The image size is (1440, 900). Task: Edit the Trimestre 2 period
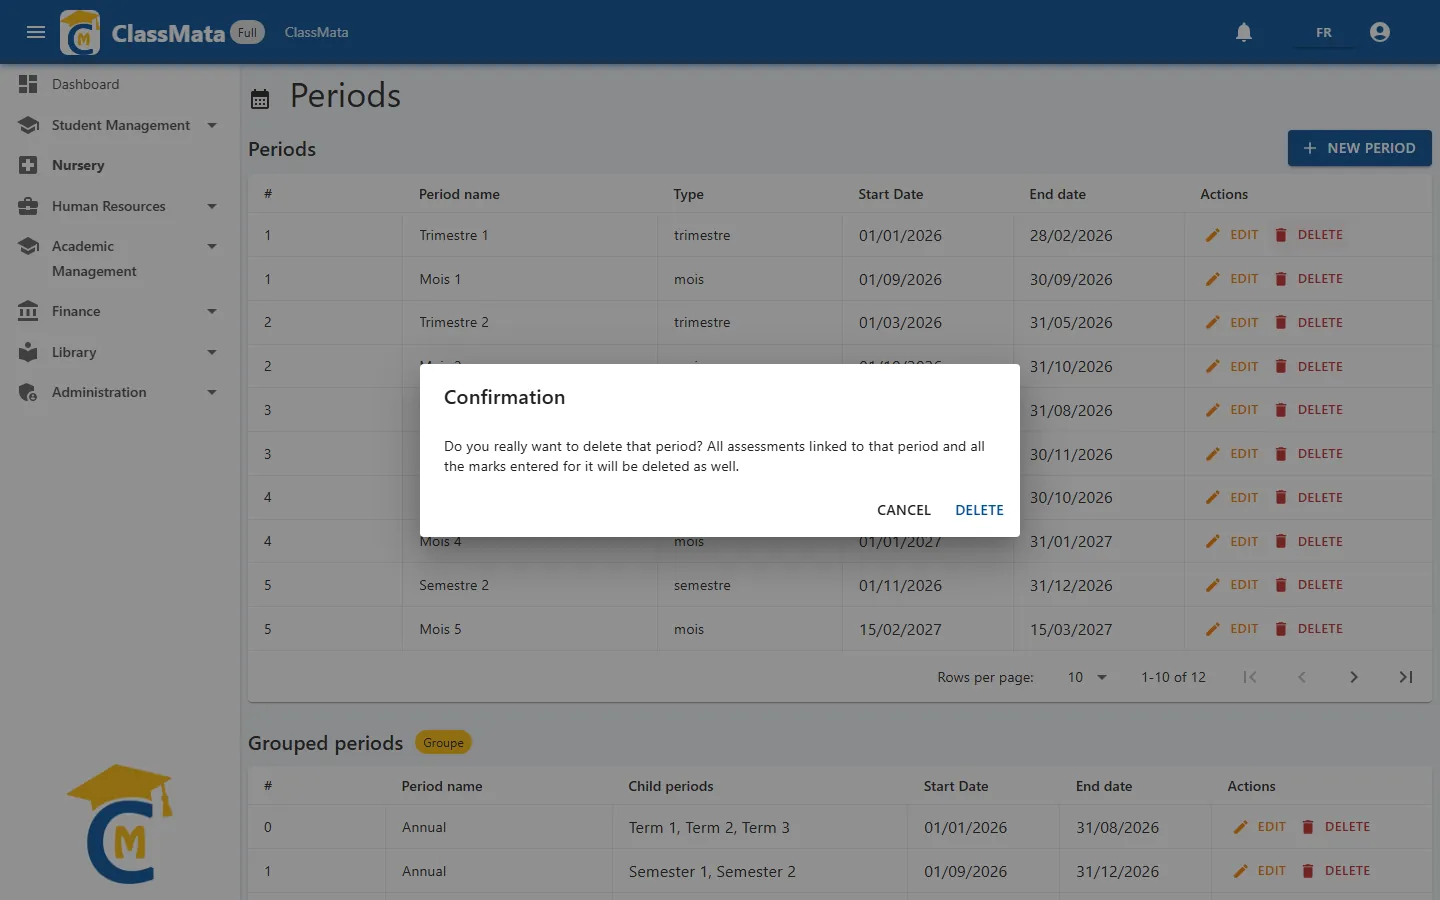pos(1232,323)
